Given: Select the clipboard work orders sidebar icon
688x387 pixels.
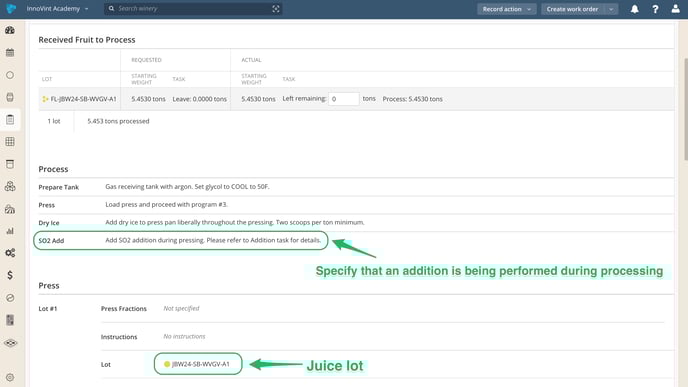Looking at the screenshot, I should click(10, 119).
